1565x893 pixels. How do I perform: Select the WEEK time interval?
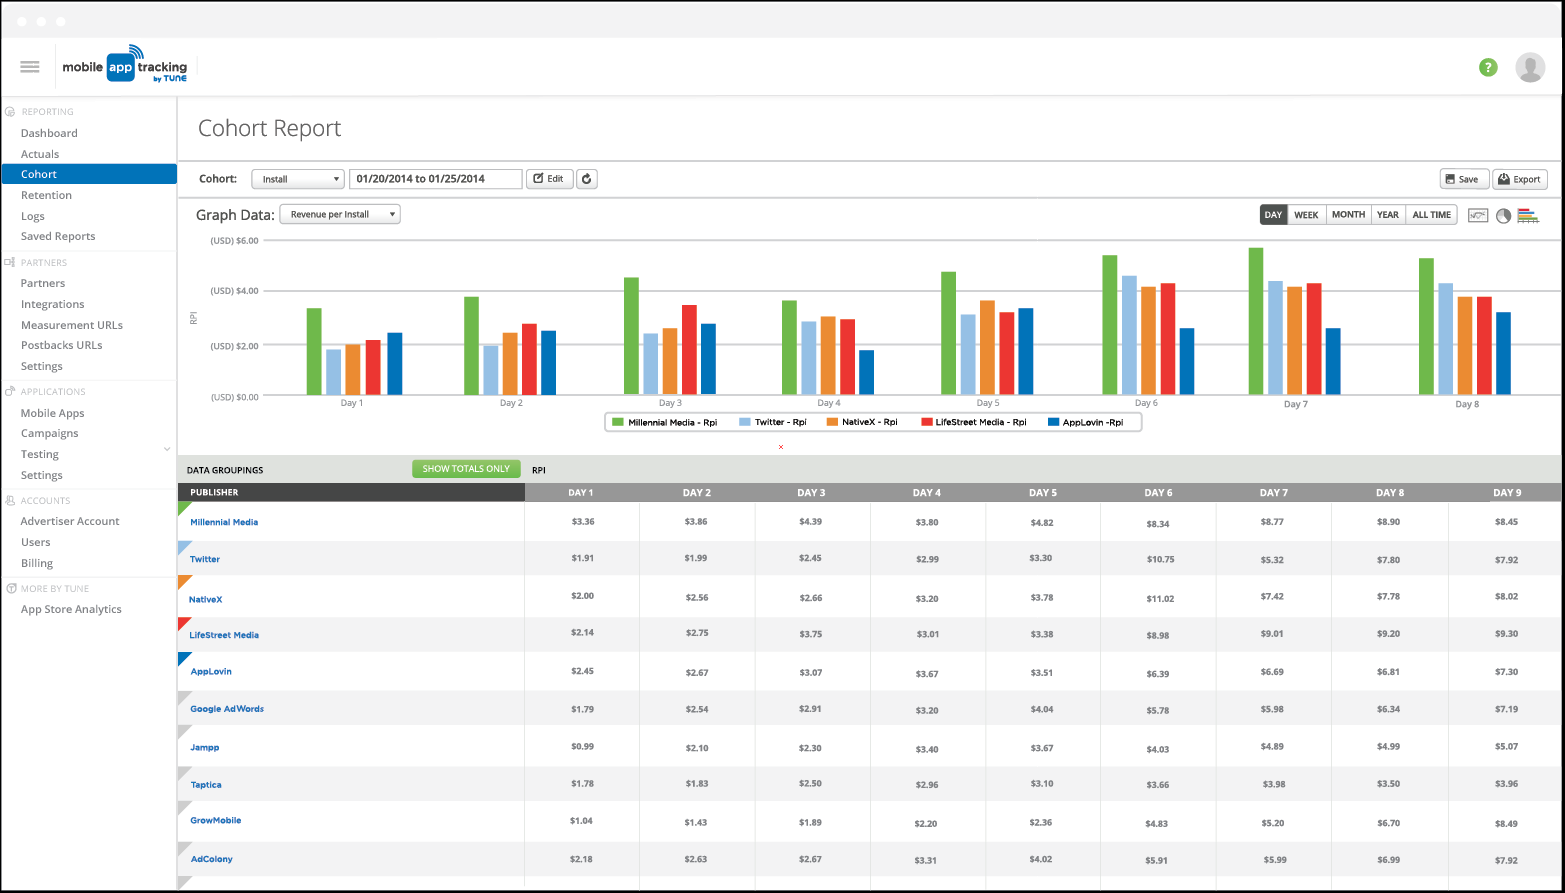click(x=1306, y=215)
